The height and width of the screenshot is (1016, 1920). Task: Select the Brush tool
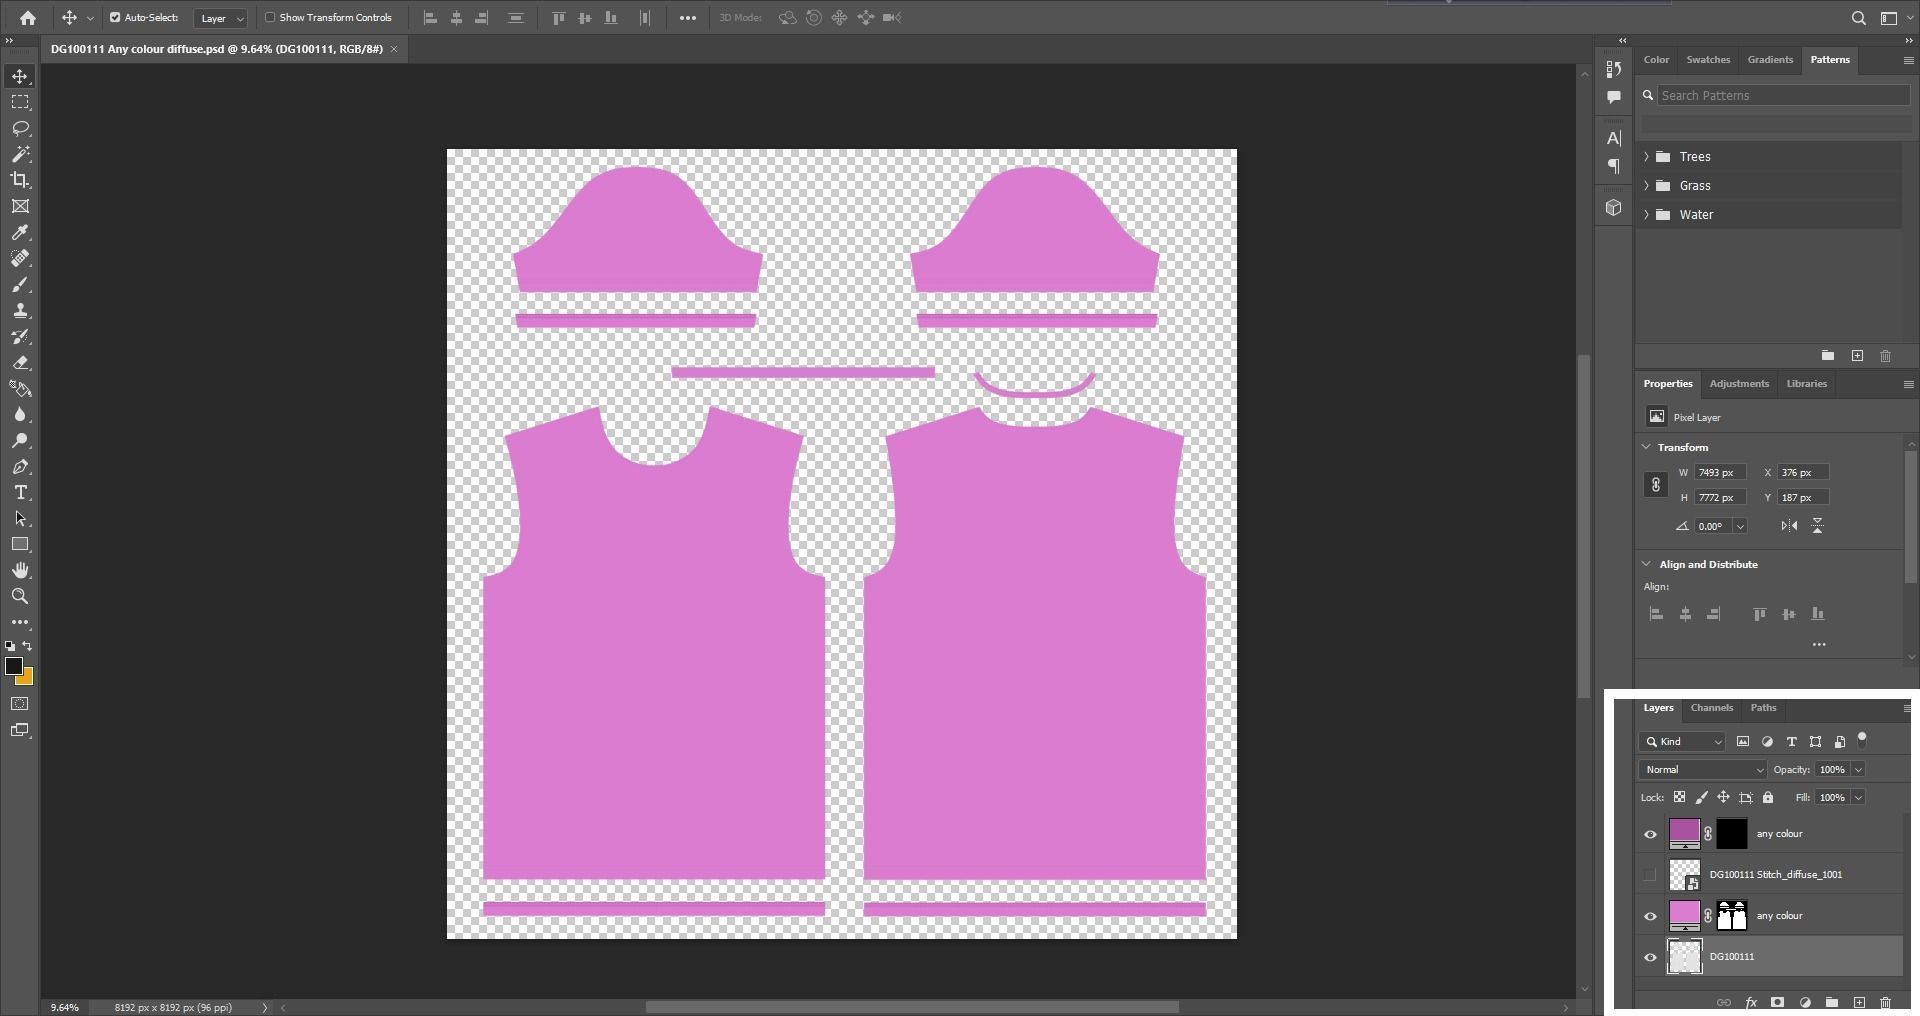[20, 285]
